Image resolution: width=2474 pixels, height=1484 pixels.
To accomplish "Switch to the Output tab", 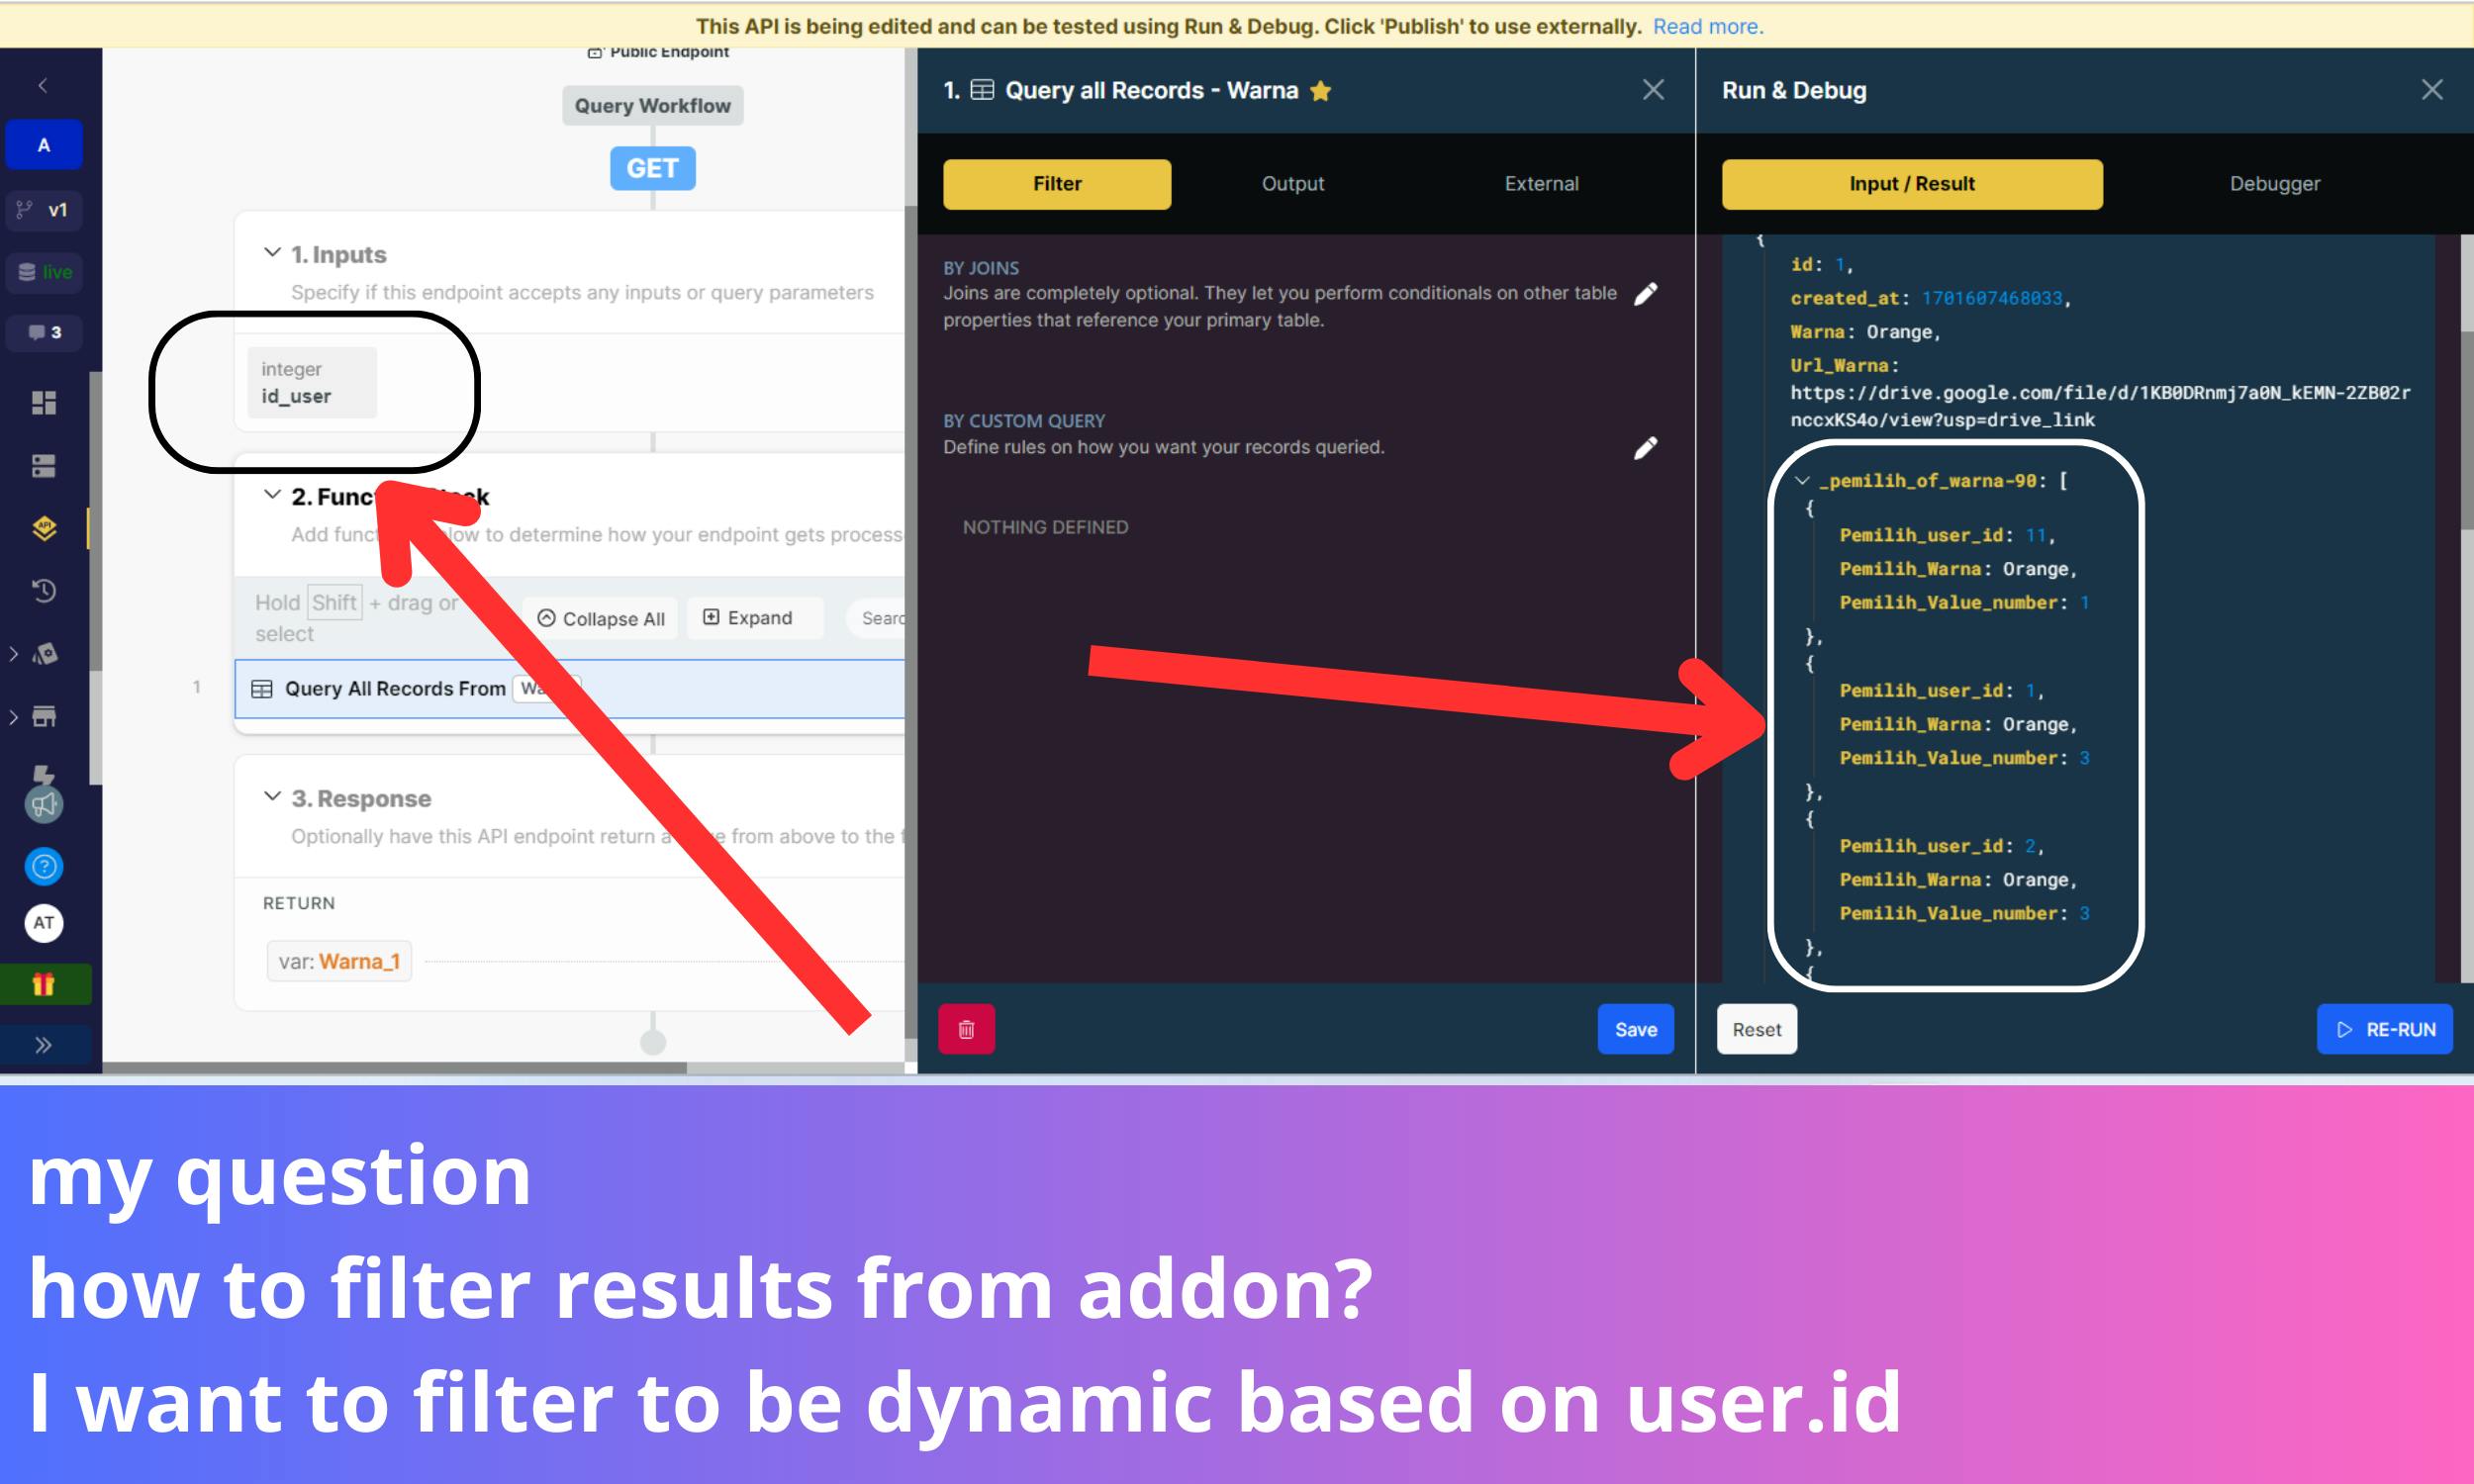I will tap(1292, 184).
